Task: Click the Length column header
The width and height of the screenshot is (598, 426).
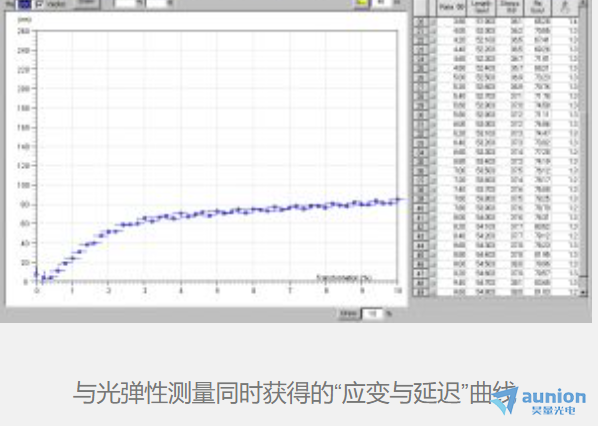Action: 482,8
